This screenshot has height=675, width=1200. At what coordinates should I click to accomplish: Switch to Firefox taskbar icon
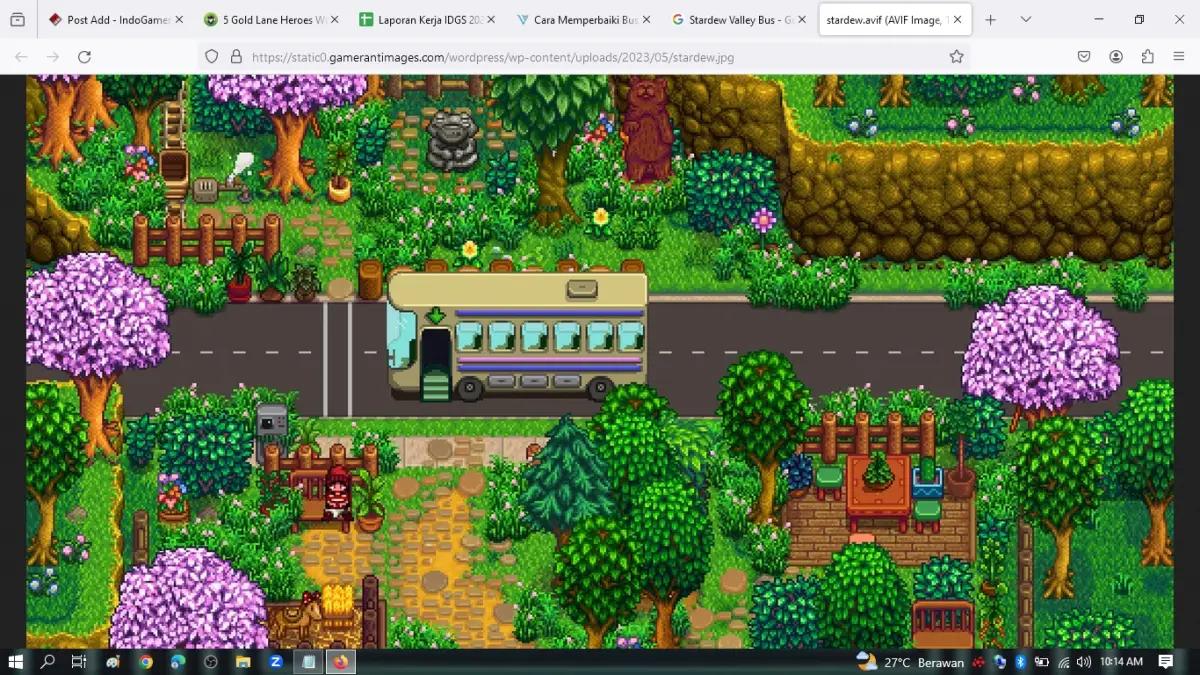click(340, 662)
